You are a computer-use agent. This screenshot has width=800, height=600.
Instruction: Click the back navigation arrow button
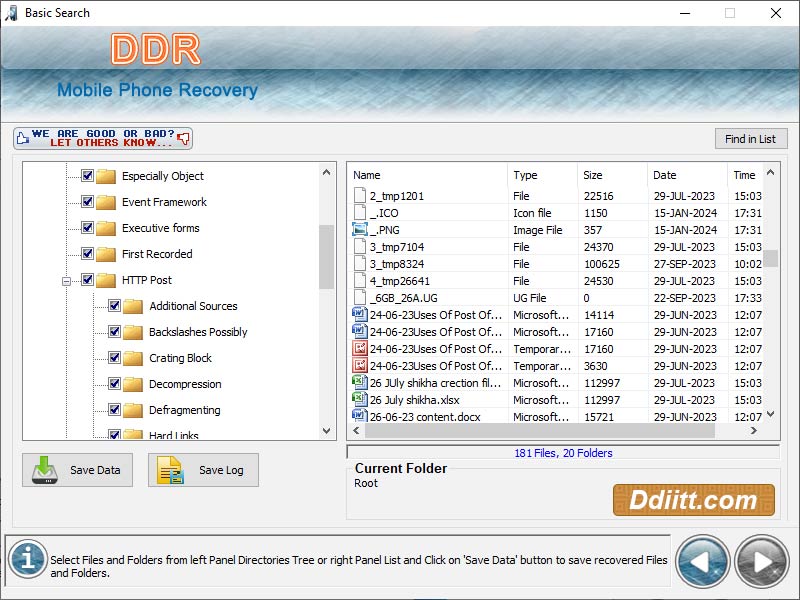click(x=702, y=561)
